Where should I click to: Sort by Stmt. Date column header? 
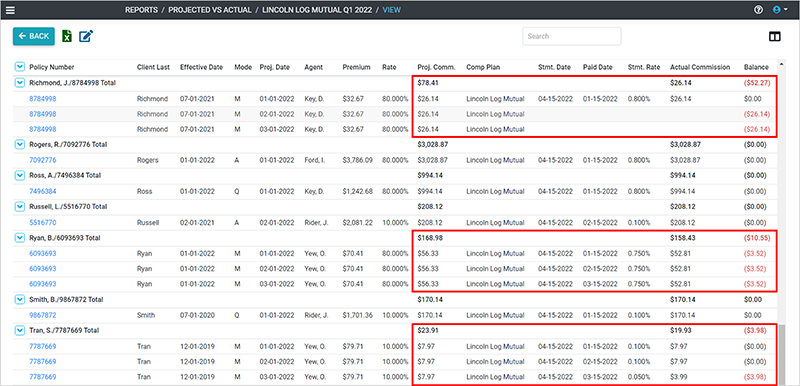(555, 67)
